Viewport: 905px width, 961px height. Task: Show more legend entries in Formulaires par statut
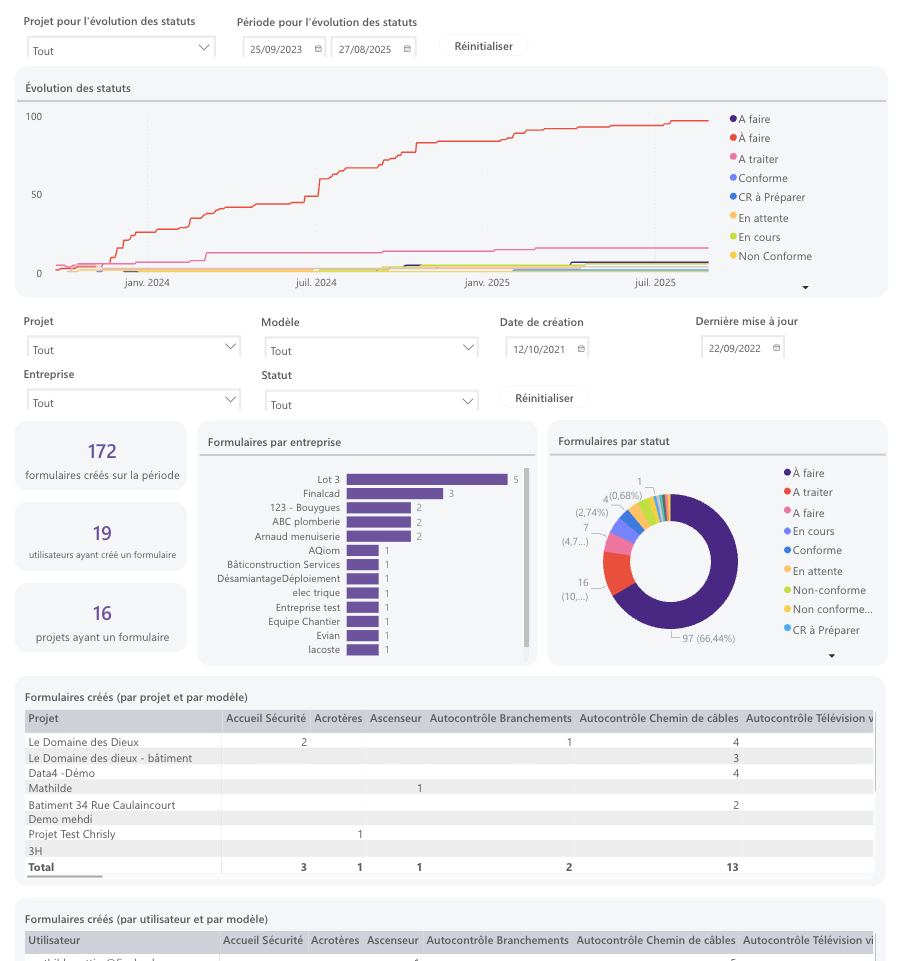click(831, 656)
